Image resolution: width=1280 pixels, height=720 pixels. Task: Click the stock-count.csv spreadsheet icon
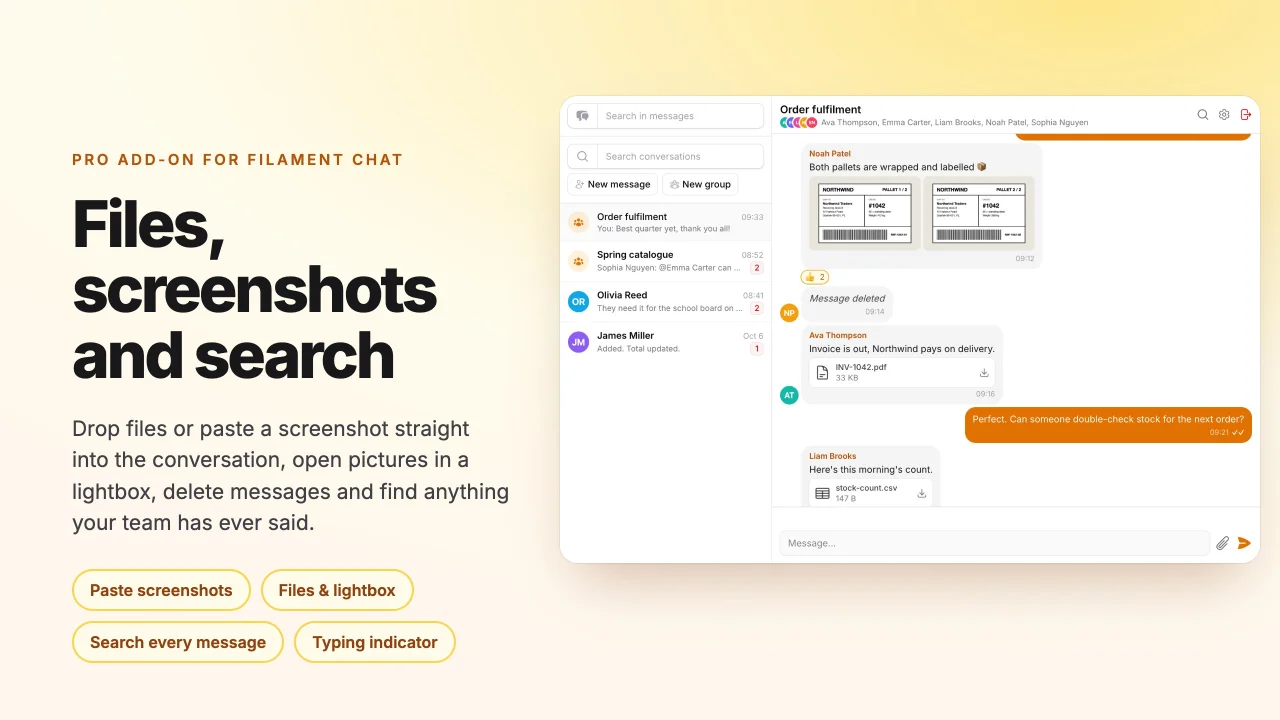pyautogui.click(x=822, y=493)
